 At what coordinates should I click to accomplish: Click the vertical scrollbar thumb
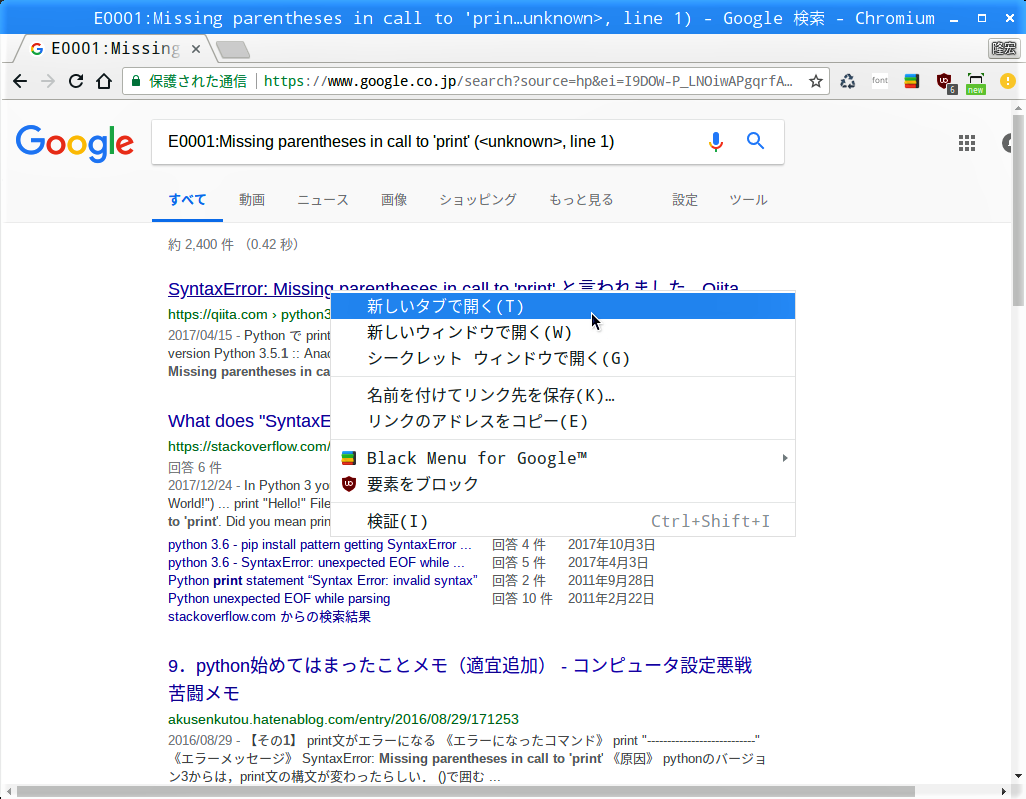pos(1018,209)
